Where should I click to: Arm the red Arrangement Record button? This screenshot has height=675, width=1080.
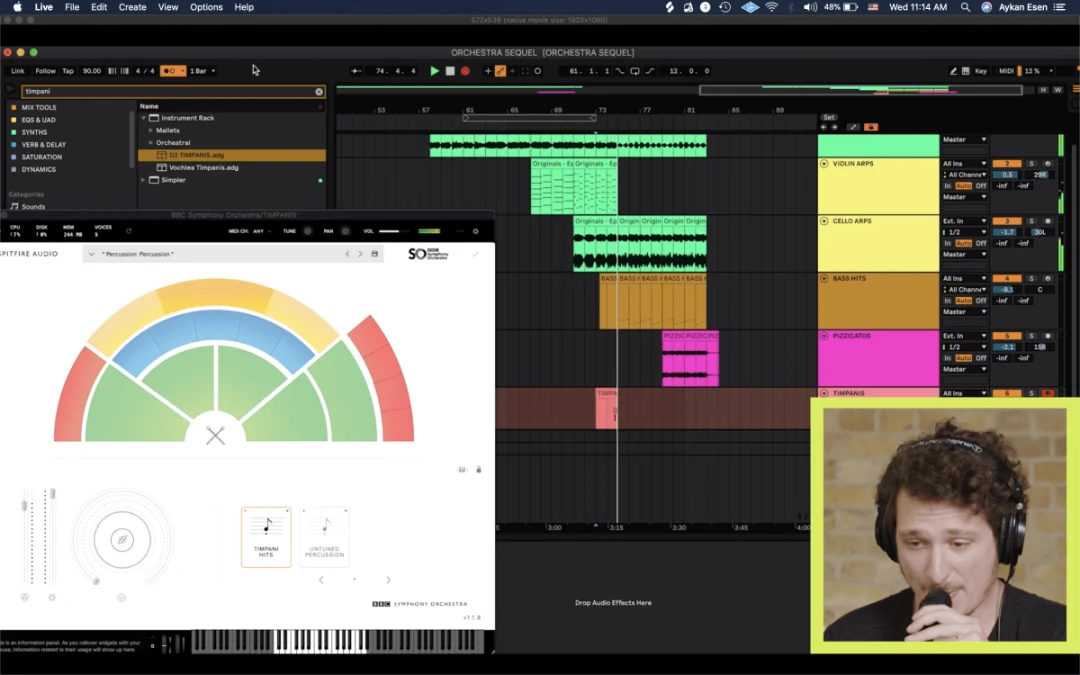(x=465, y=71)
